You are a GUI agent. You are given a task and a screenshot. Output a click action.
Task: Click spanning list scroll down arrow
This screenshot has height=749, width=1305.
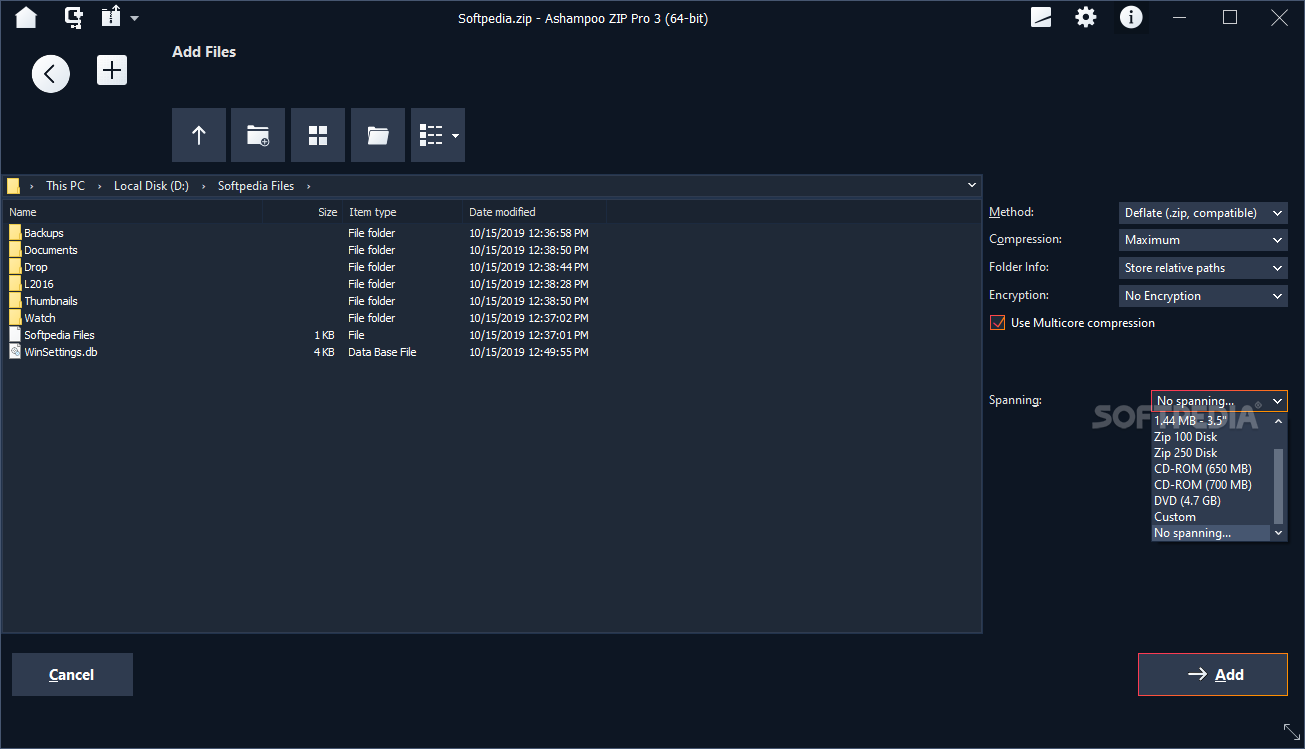(x=1278, y=534)
